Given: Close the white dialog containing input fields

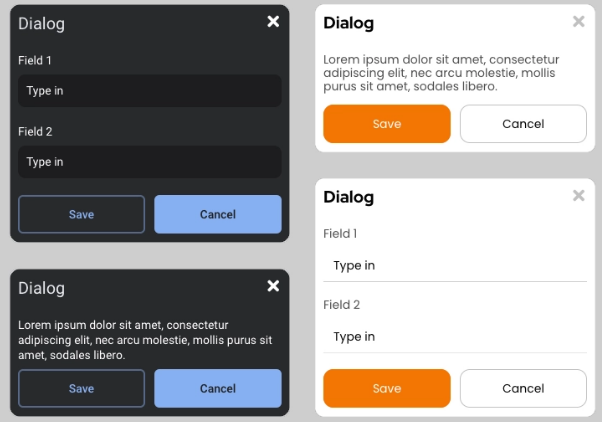Looking at the screenshot, I should pyautogui.click(x=578, y=196).
